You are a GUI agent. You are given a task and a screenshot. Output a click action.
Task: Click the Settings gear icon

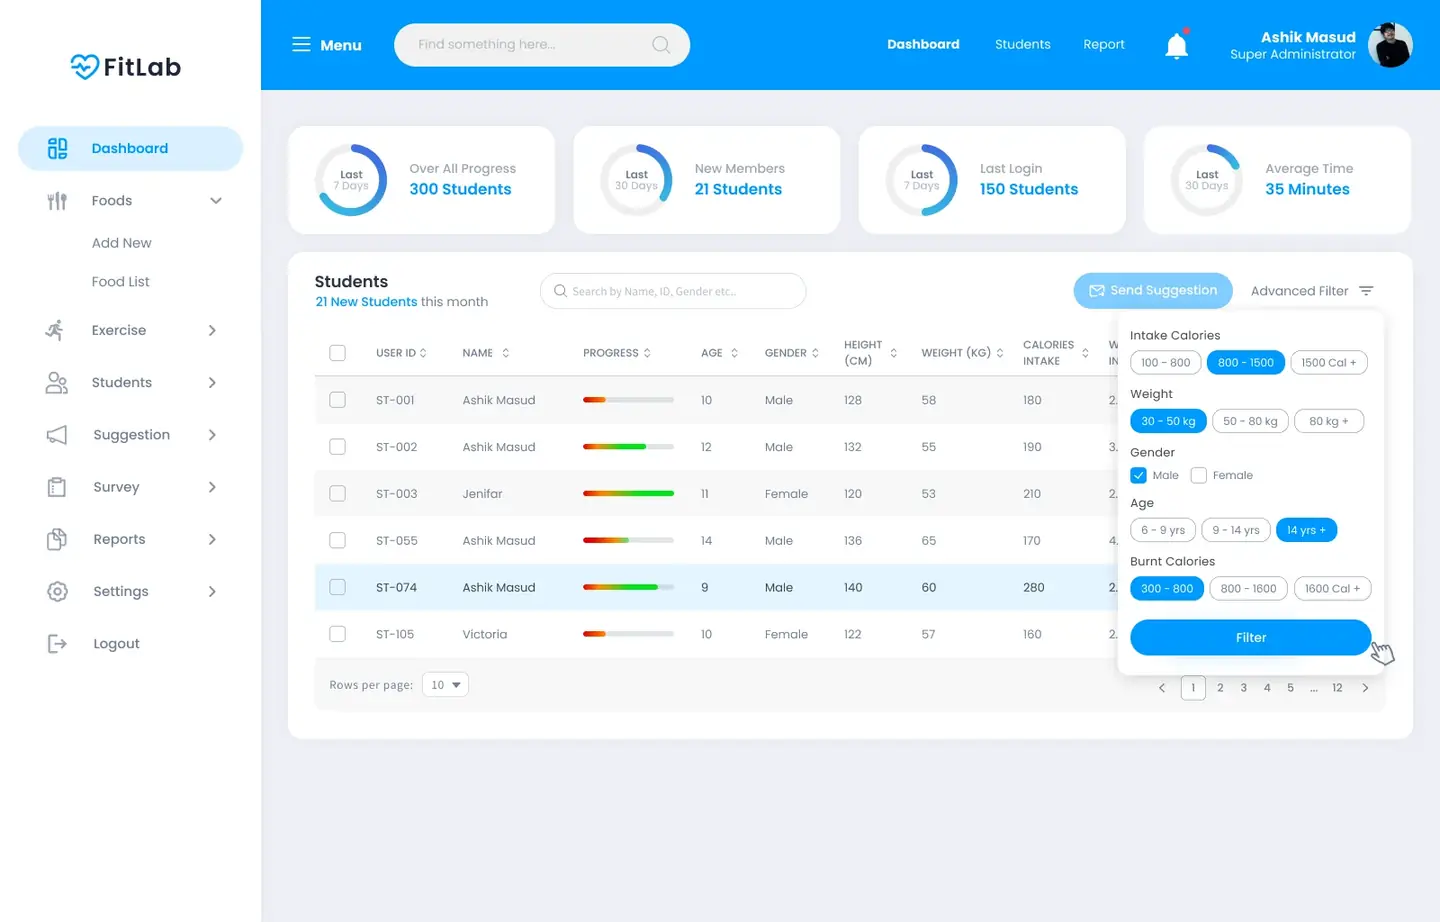point(57,591)
